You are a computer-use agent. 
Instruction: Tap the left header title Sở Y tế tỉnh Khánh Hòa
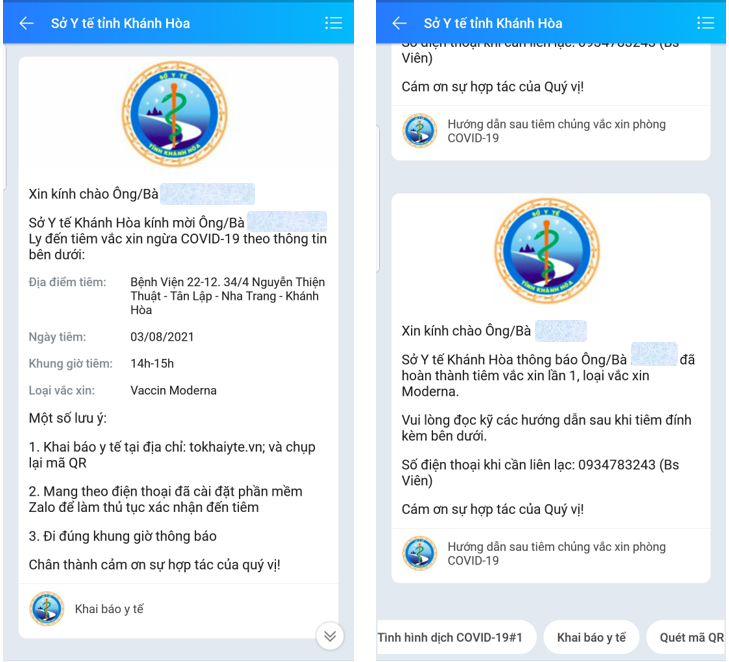click(120, 23)
